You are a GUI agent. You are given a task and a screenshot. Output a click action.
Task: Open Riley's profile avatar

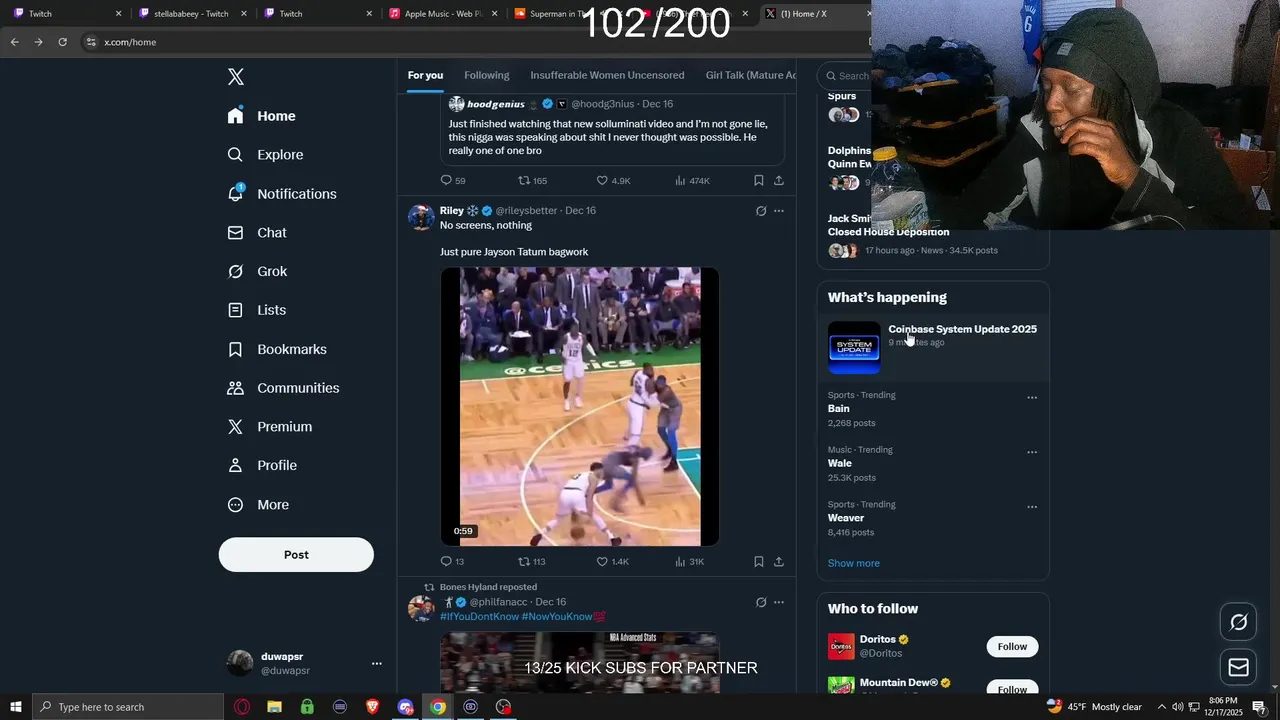pyautogui.click(x=421, y=217)
